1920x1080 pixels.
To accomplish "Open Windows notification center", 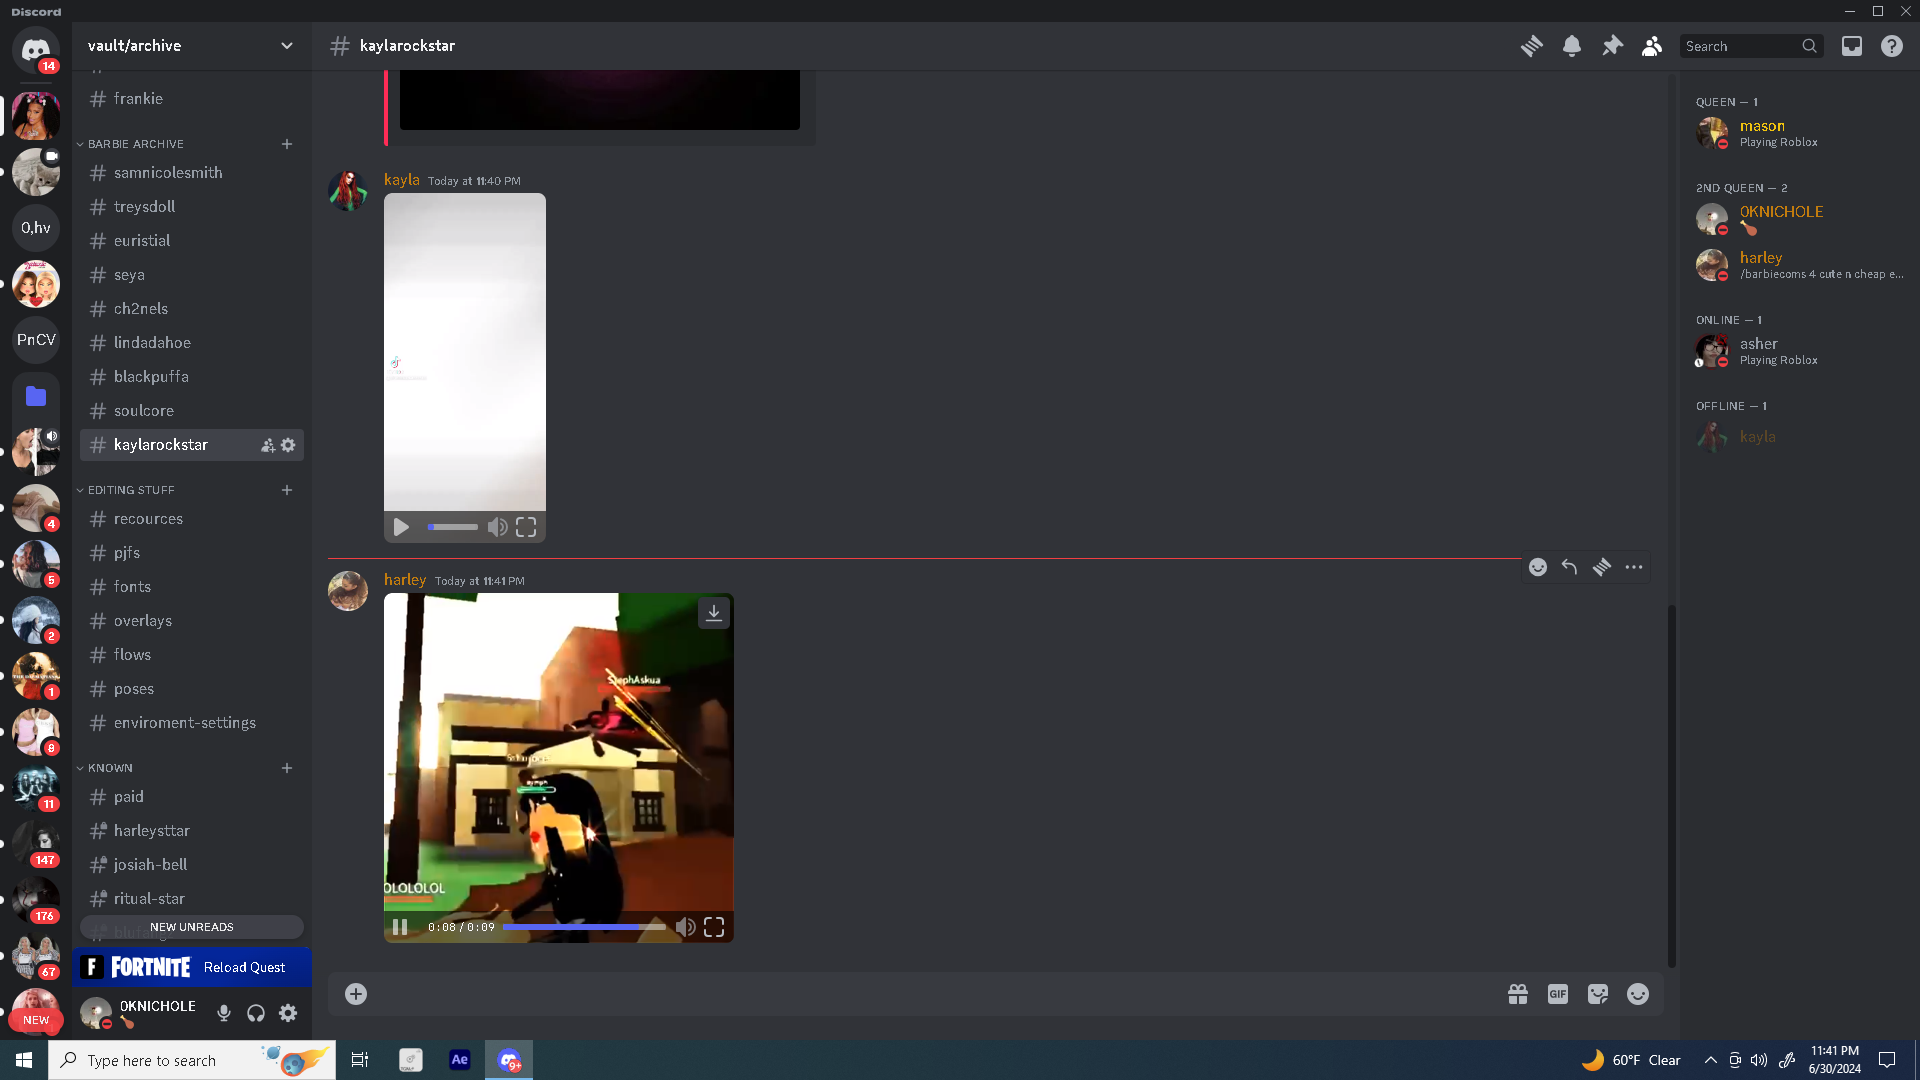I will click(1887, 1060).
